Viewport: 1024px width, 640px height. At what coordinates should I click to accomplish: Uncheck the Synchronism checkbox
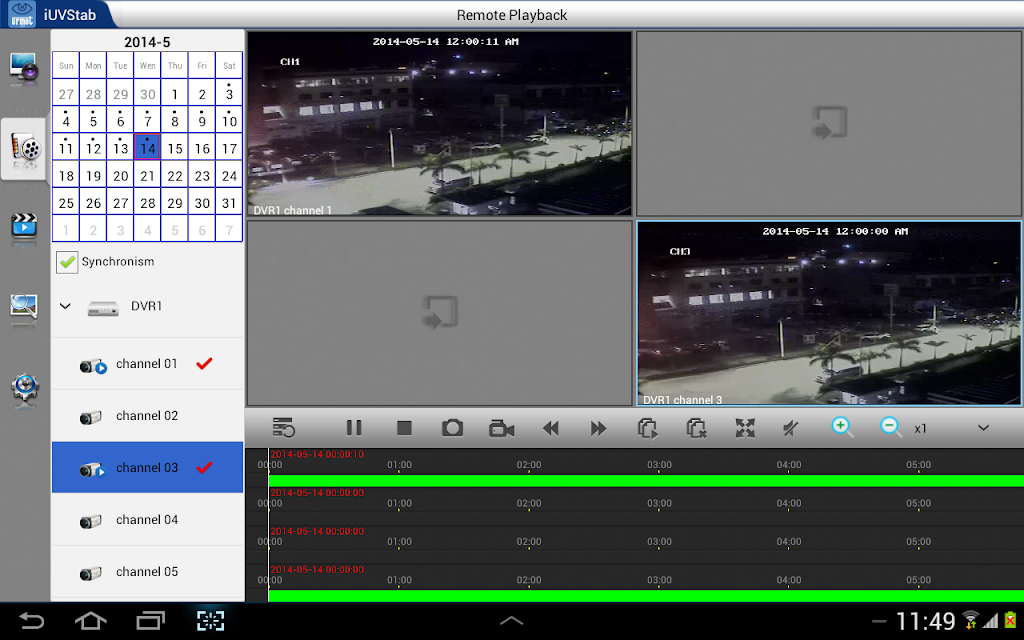(x=67, y=262)
